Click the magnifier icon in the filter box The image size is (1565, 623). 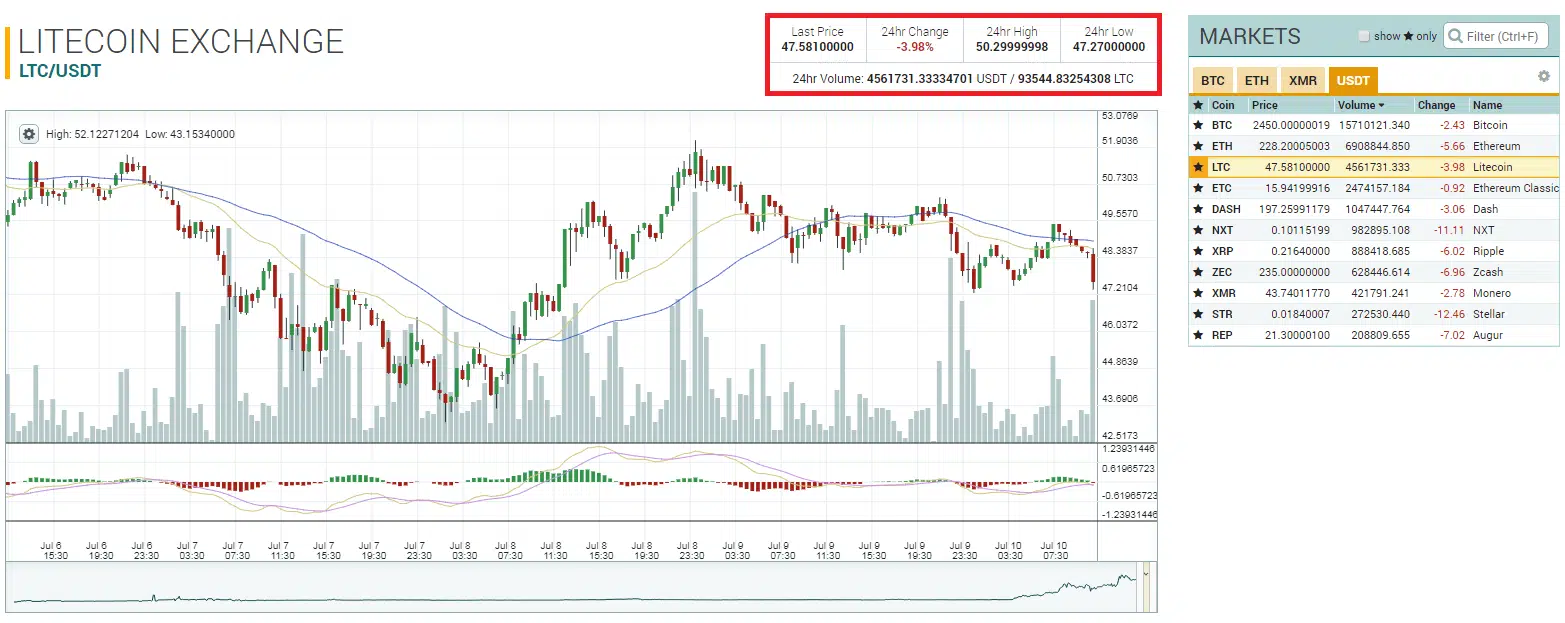(x=1455, y=36)
